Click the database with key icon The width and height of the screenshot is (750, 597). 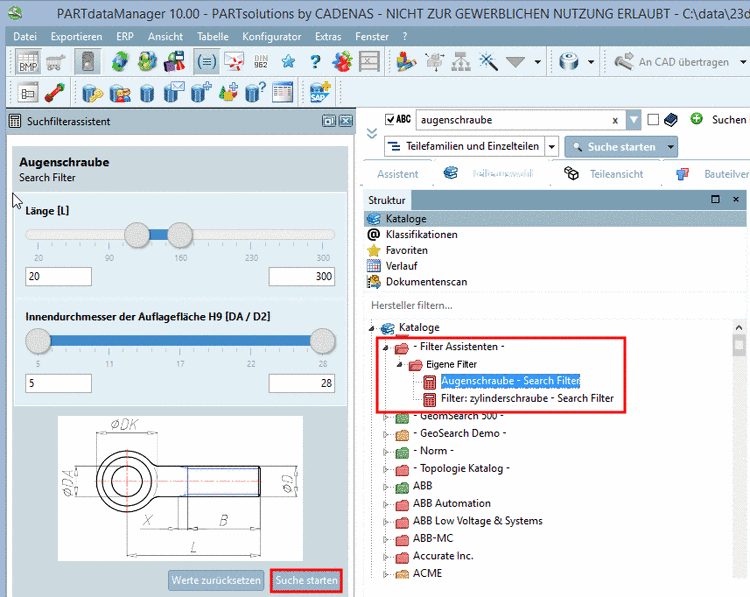click(x=92, y=93)
